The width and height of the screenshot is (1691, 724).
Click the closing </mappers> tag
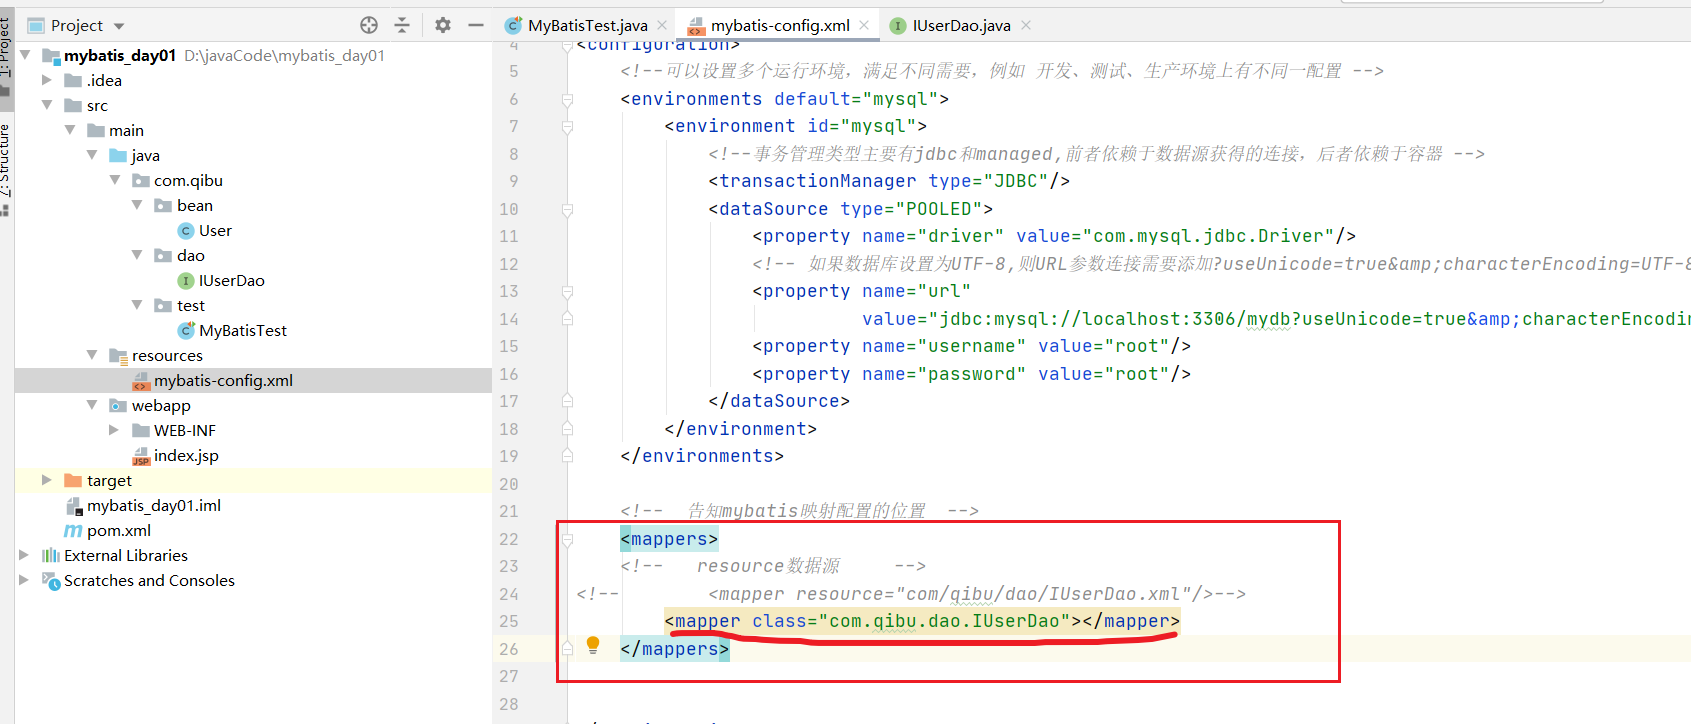pyautogui.click(x=675, y=649)
